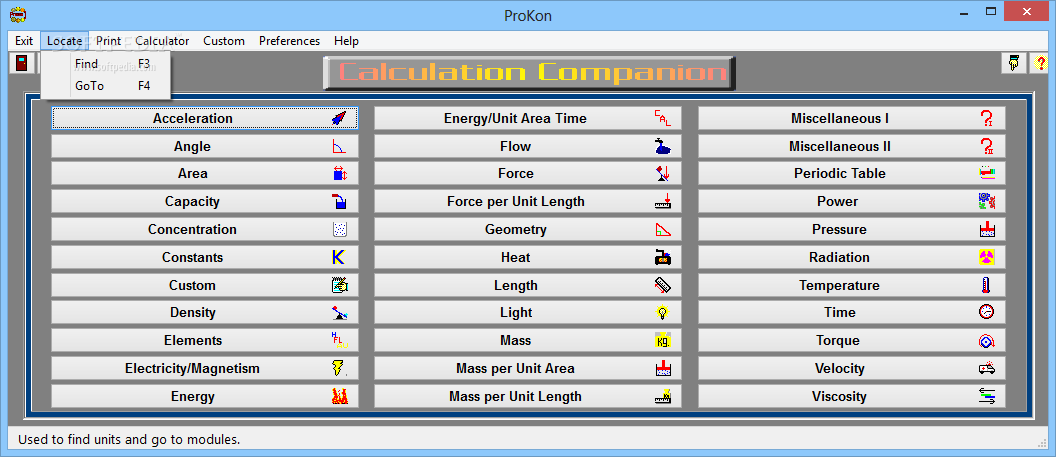Image resolution: width=1056 pixels, height=457 pixels.
Task: Click the thermometer icon beside Temperature
Action: click(987, 285)
